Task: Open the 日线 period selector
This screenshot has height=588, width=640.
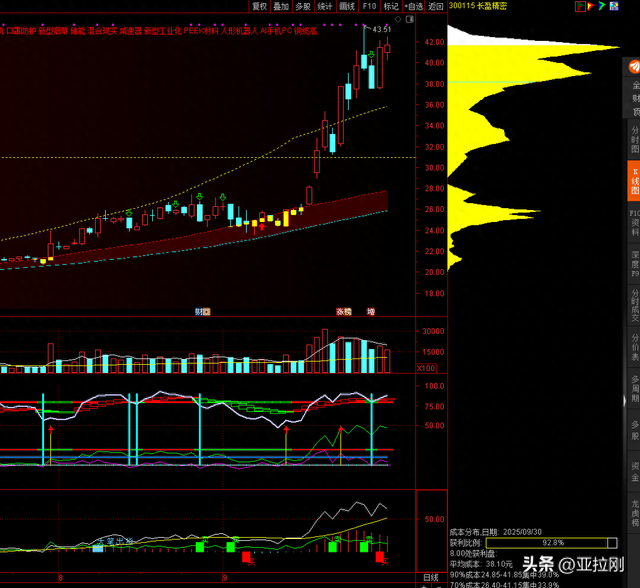Action: tap(430, 578)
